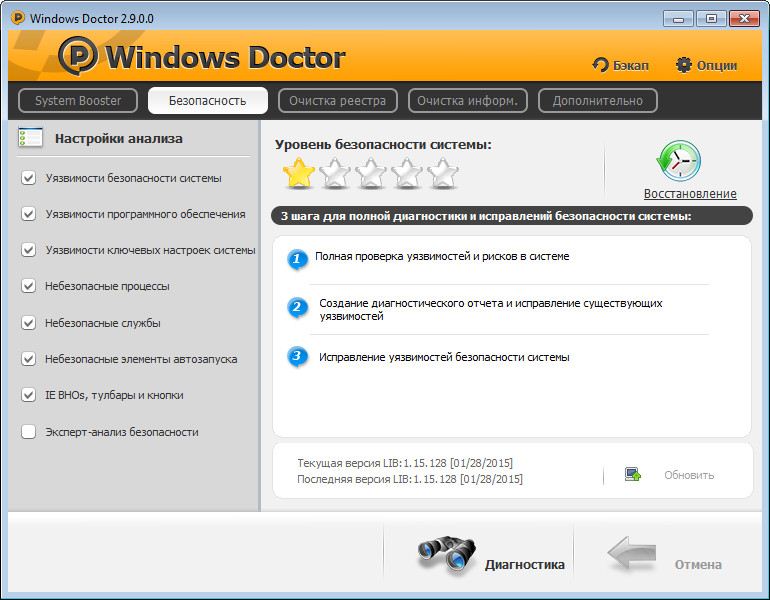Click the Опции gear icon
Screen dimensions: 770x600
(x=684, y=65)
